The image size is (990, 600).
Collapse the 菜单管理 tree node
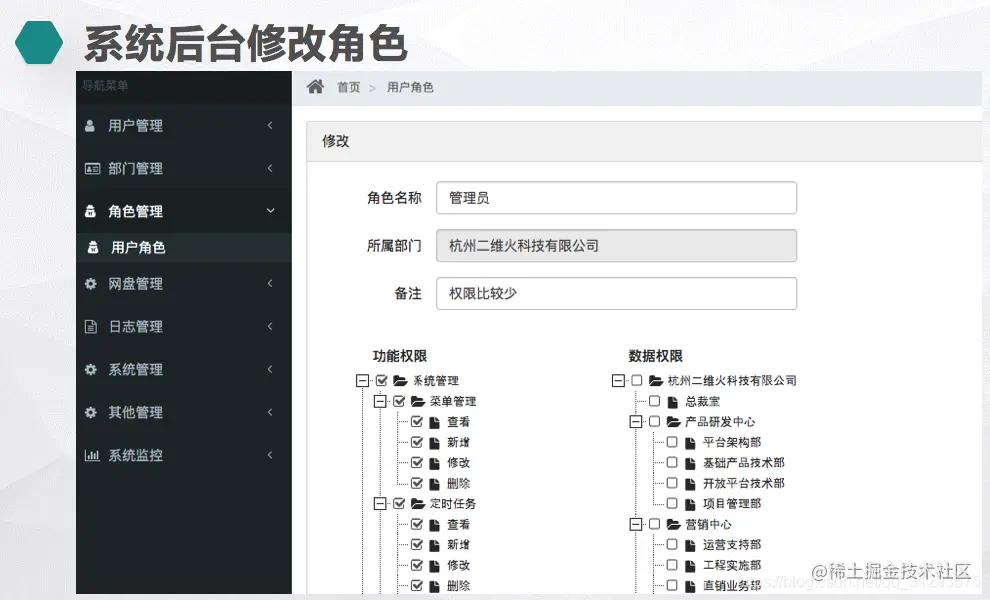point(380,401)
